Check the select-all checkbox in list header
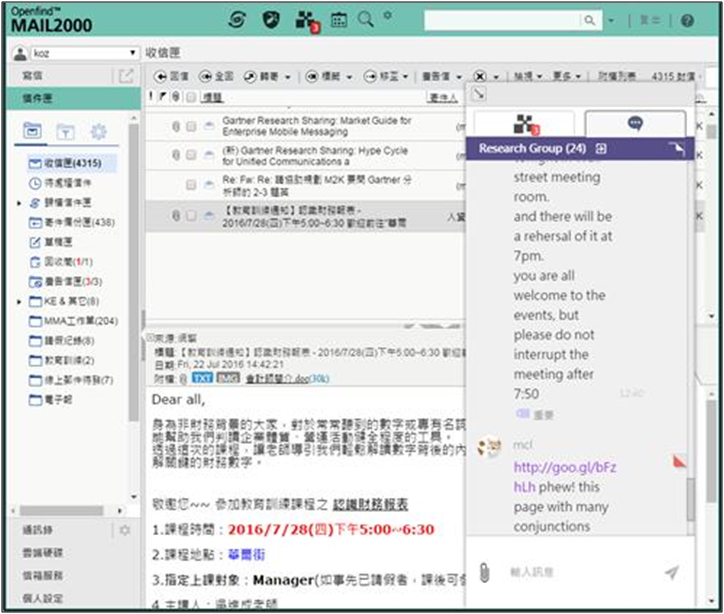This screenshot has height=614, width=724. click(191, 97)
